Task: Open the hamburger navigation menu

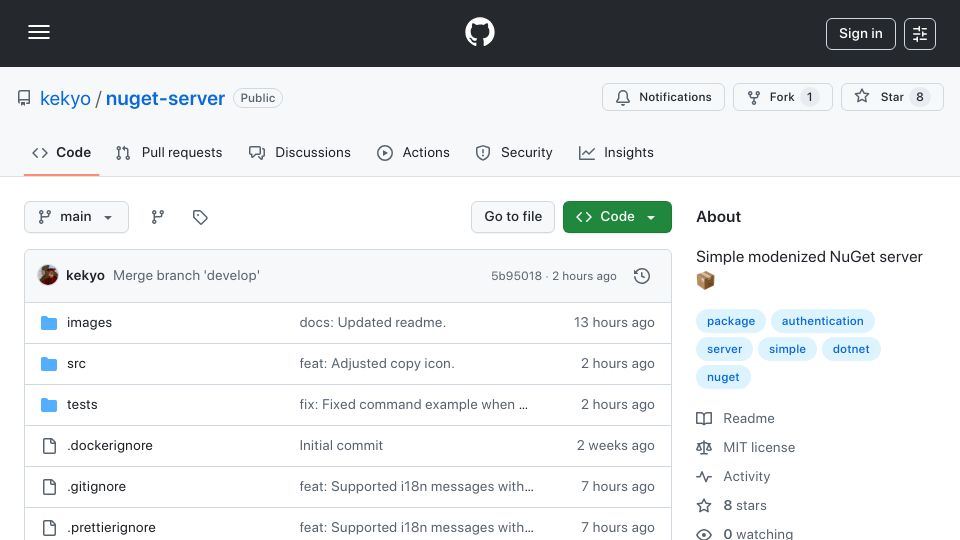Action: (39, 32)
